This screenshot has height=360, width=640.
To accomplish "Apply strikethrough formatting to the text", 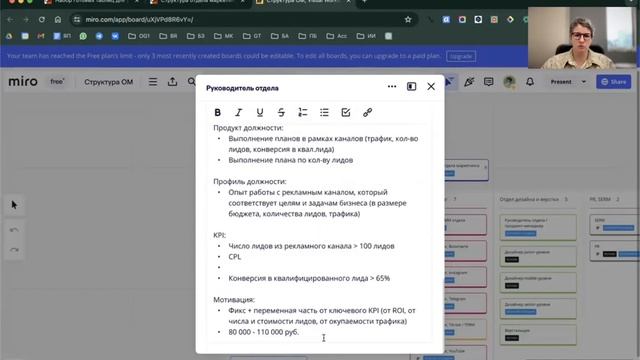I will pyautogui.click(x=281, y=112).
